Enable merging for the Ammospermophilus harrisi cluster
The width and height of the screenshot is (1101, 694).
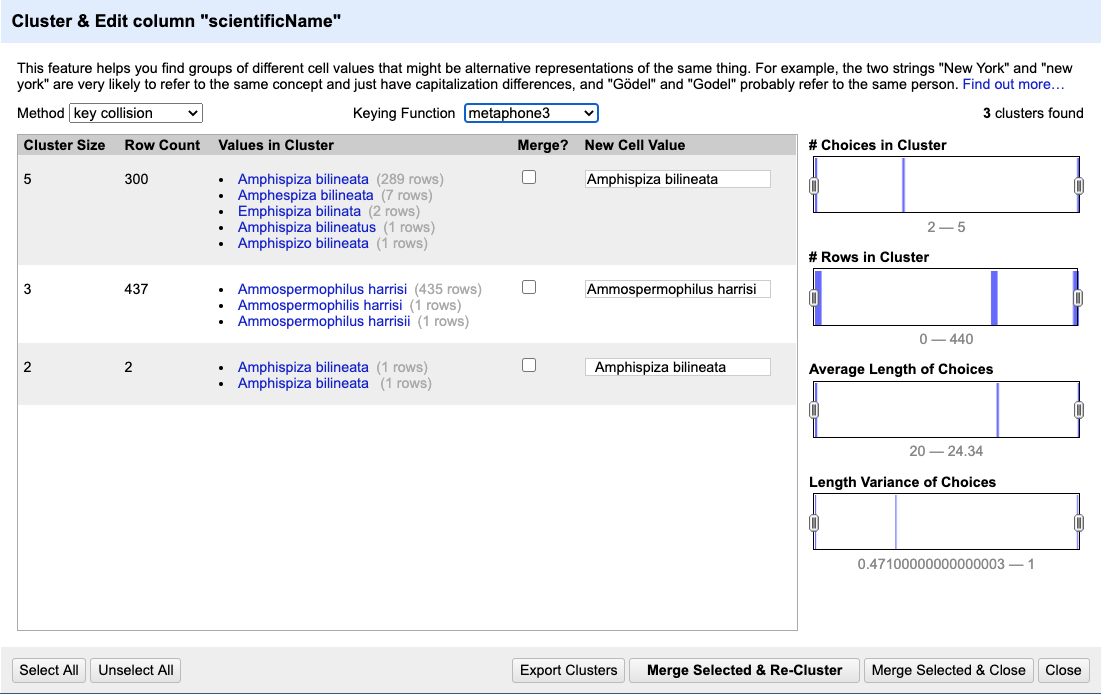point(528,286)
